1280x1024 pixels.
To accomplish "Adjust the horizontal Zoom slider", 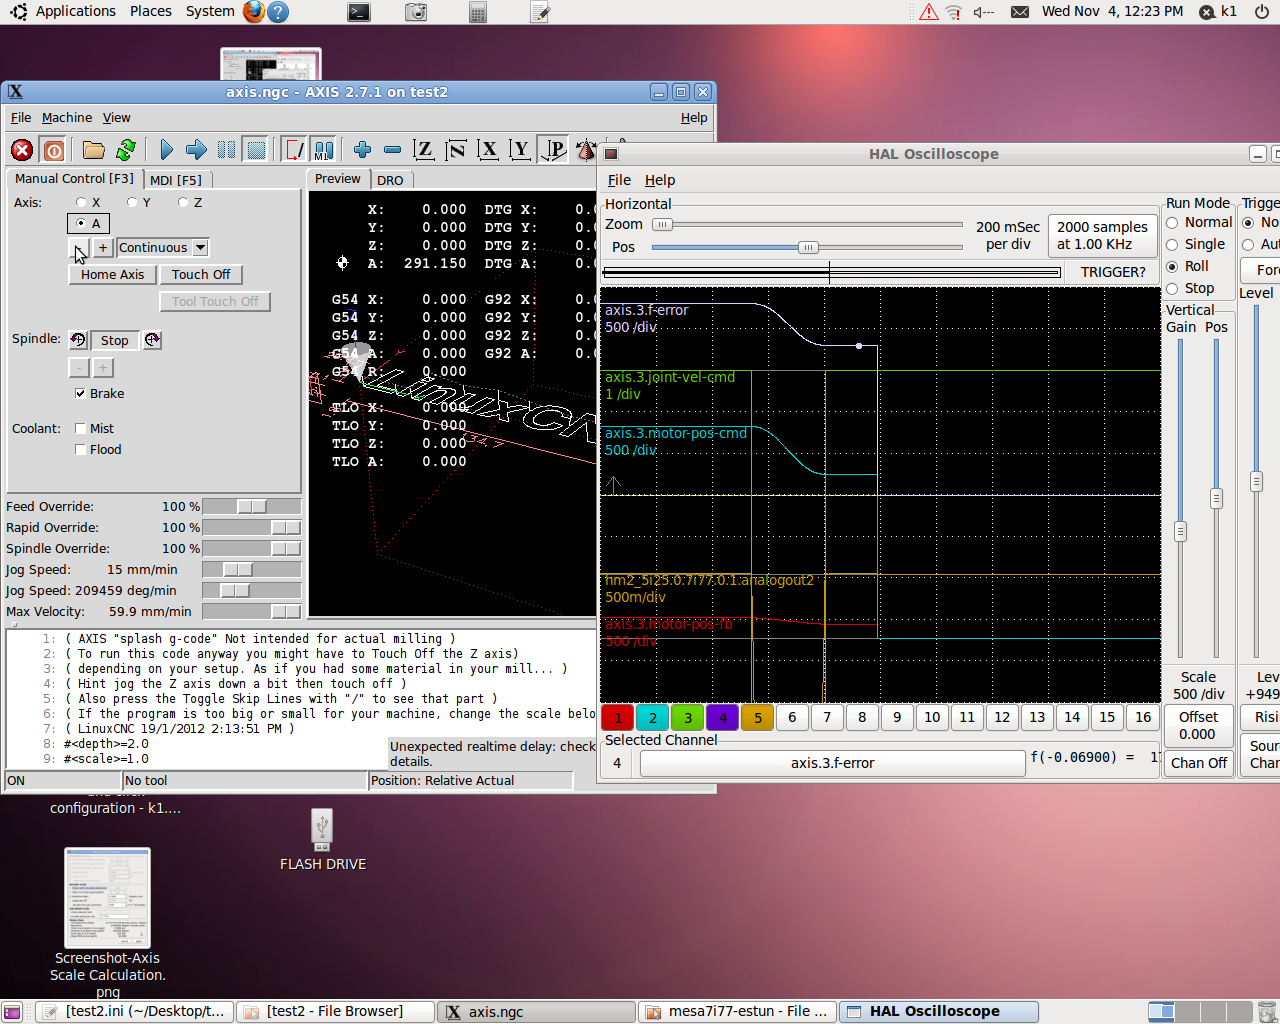I will [807, 225].
